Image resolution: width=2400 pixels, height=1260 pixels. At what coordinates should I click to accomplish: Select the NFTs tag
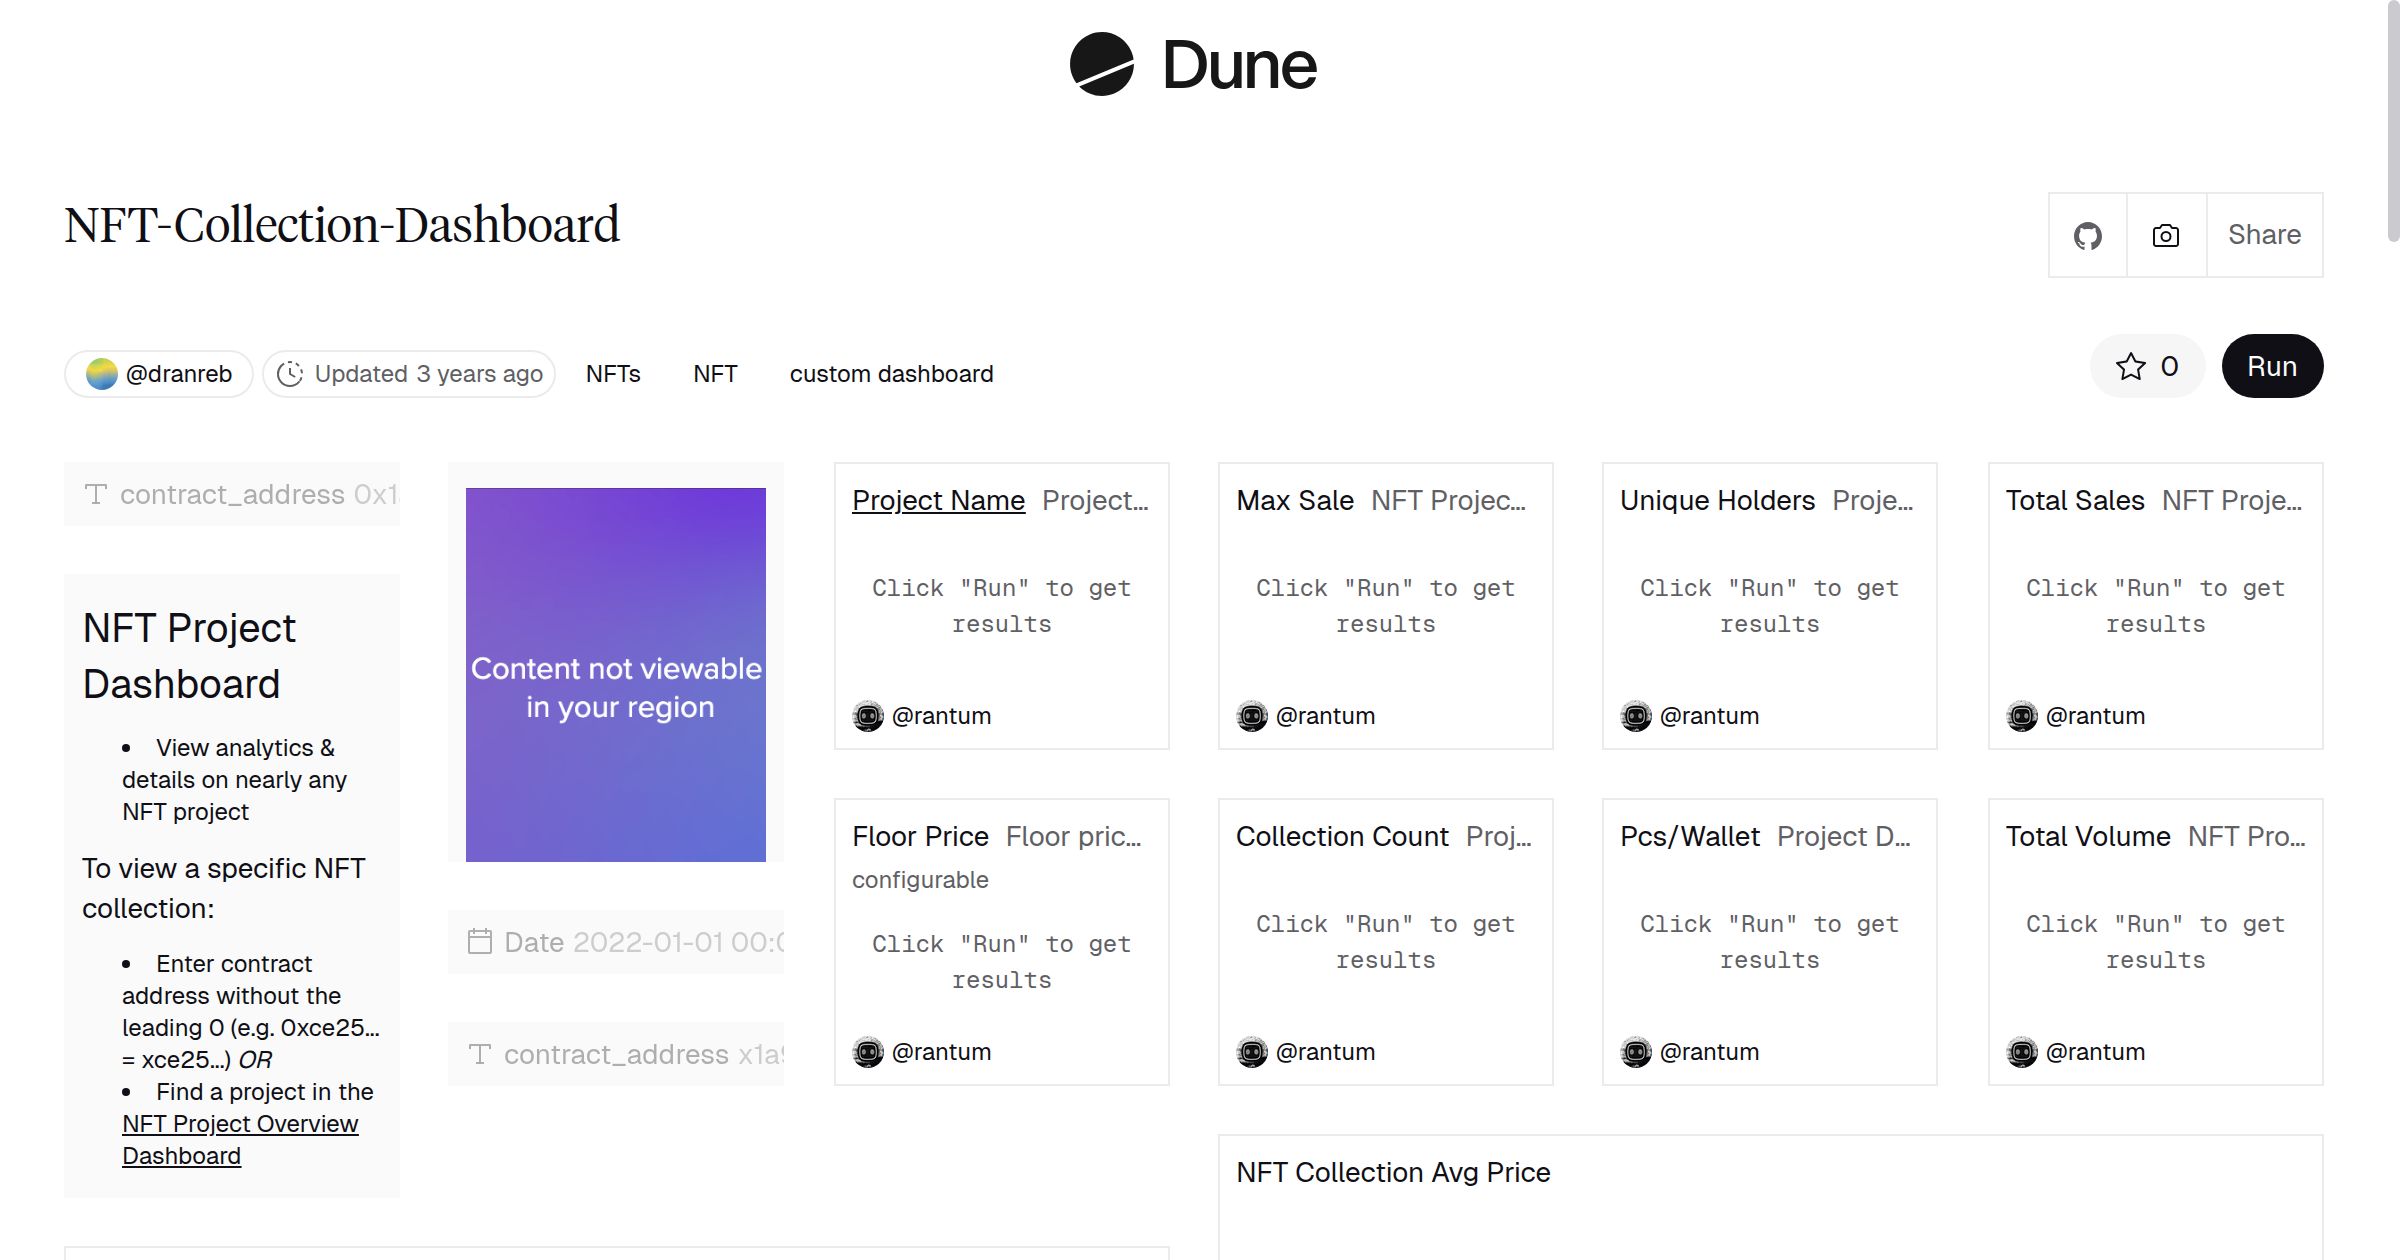[x=613, y=373]
